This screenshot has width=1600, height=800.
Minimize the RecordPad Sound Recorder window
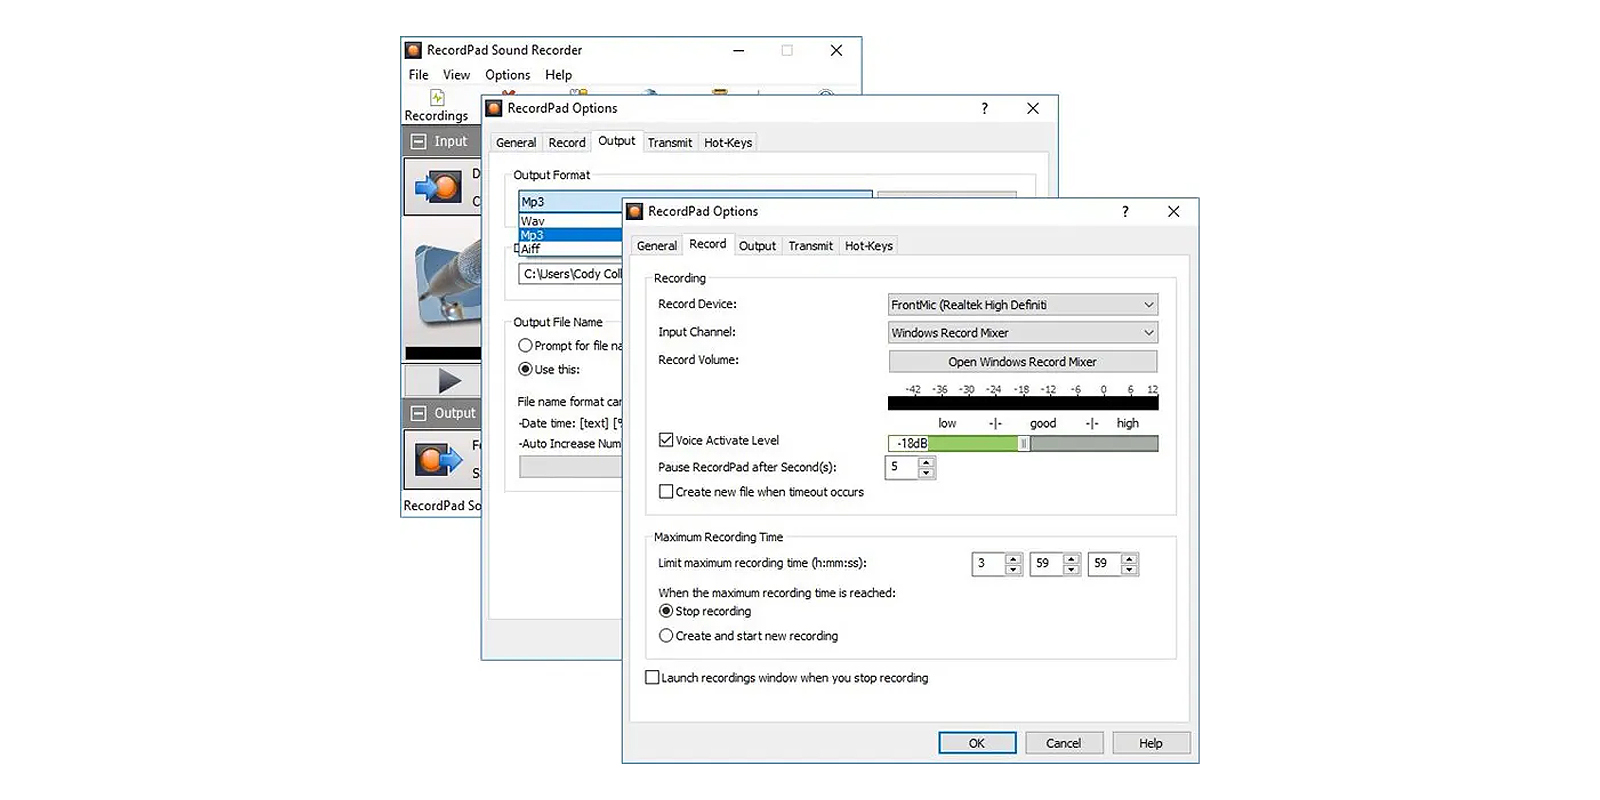(x=738, y=50)
